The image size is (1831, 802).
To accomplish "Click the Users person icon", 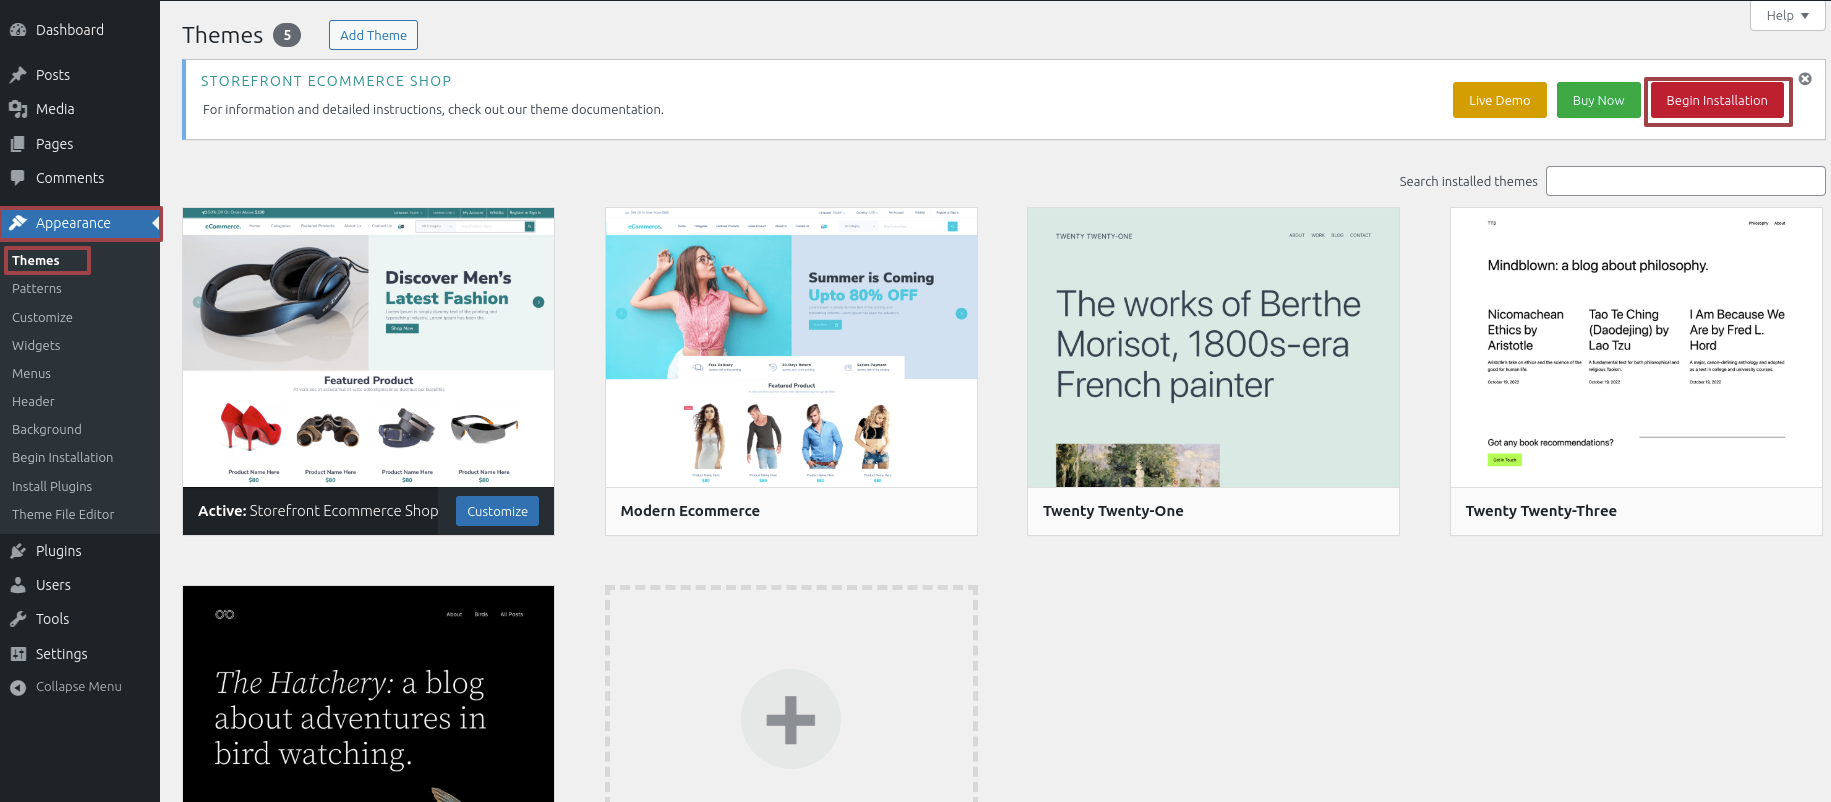I will [18, 585].
